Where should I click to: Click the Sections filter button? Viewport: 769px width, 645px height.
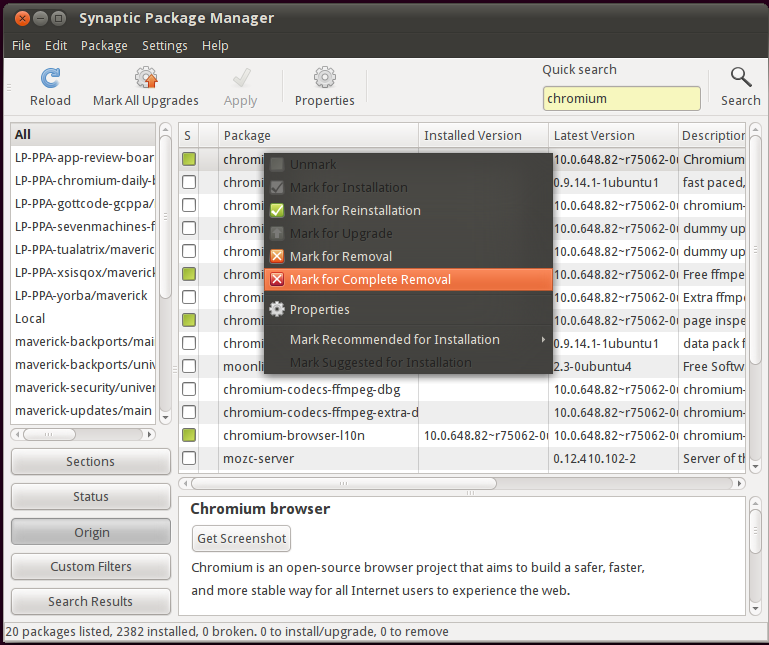click(x=91, y=462)
